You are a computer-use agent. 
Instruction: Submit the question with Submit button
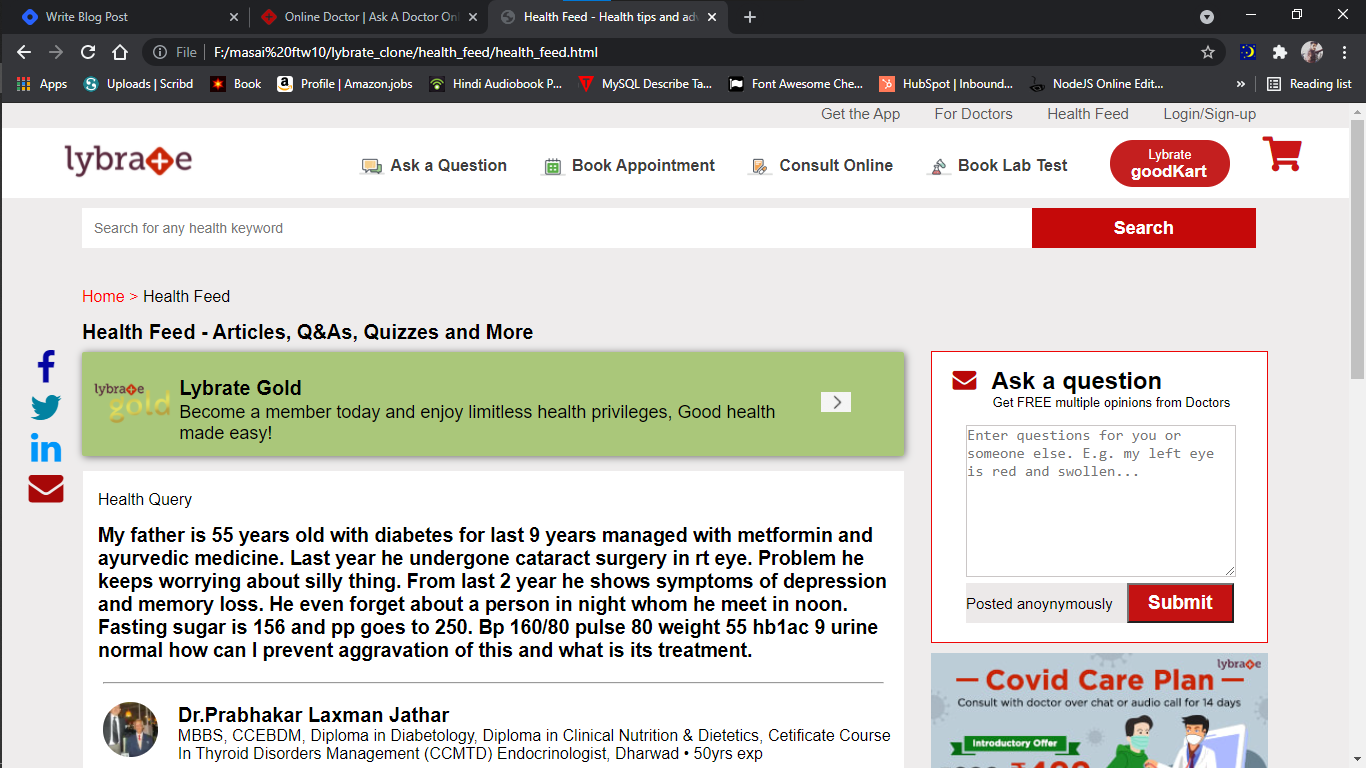click(1180, 603)
